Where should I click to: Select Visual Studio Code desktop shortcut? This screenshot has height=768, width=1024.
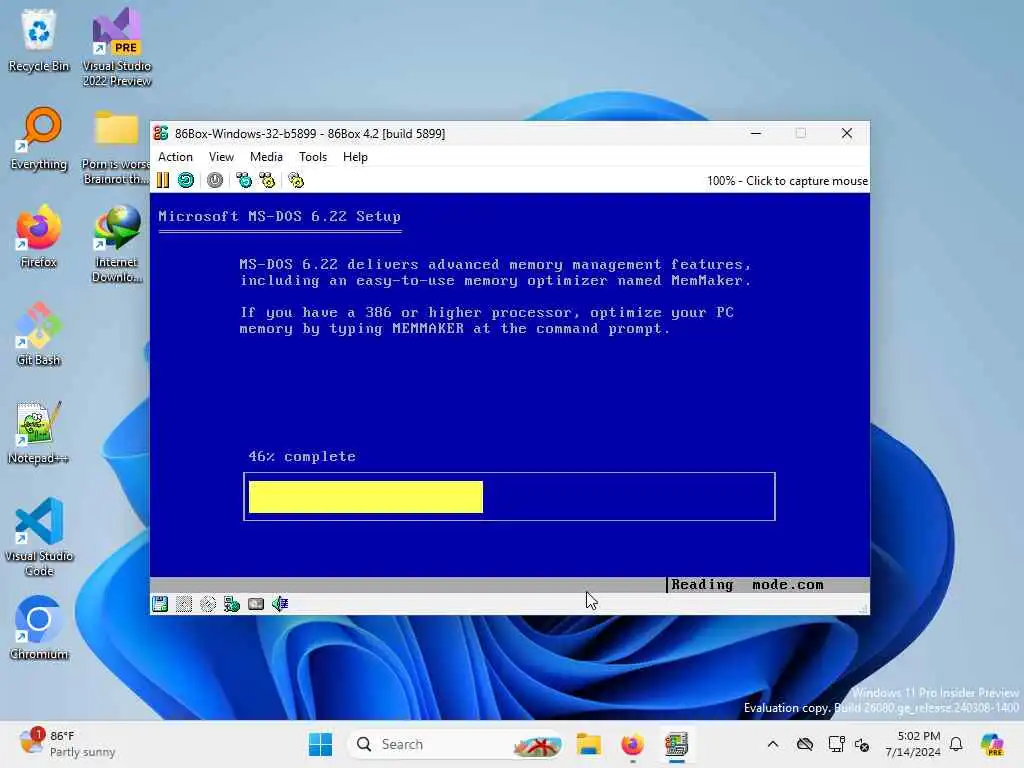tap(39, 537)
